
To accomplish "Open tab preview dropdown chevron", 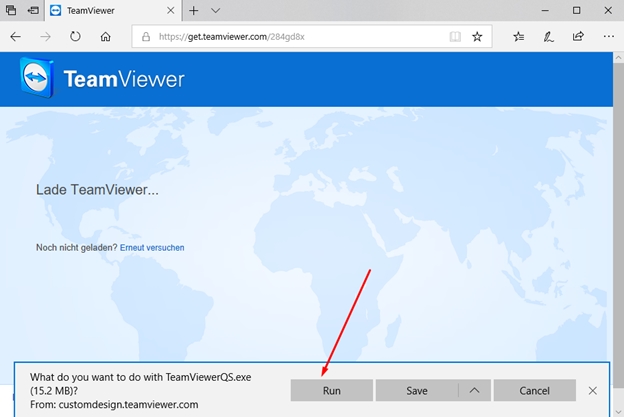I will coord(215,11).
